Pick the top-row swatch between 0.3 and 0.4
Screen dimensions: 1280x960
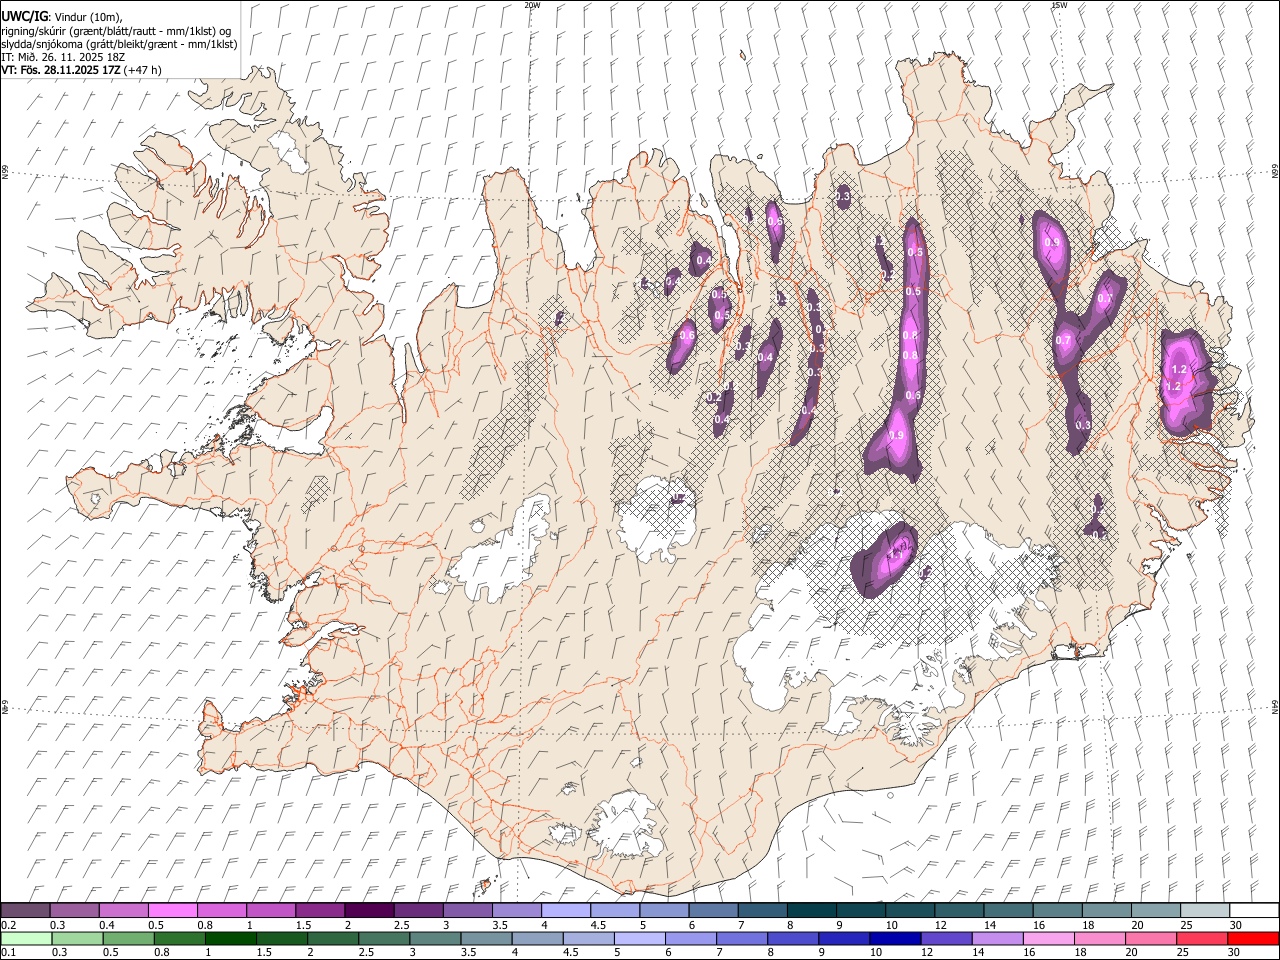coord(74,911)
